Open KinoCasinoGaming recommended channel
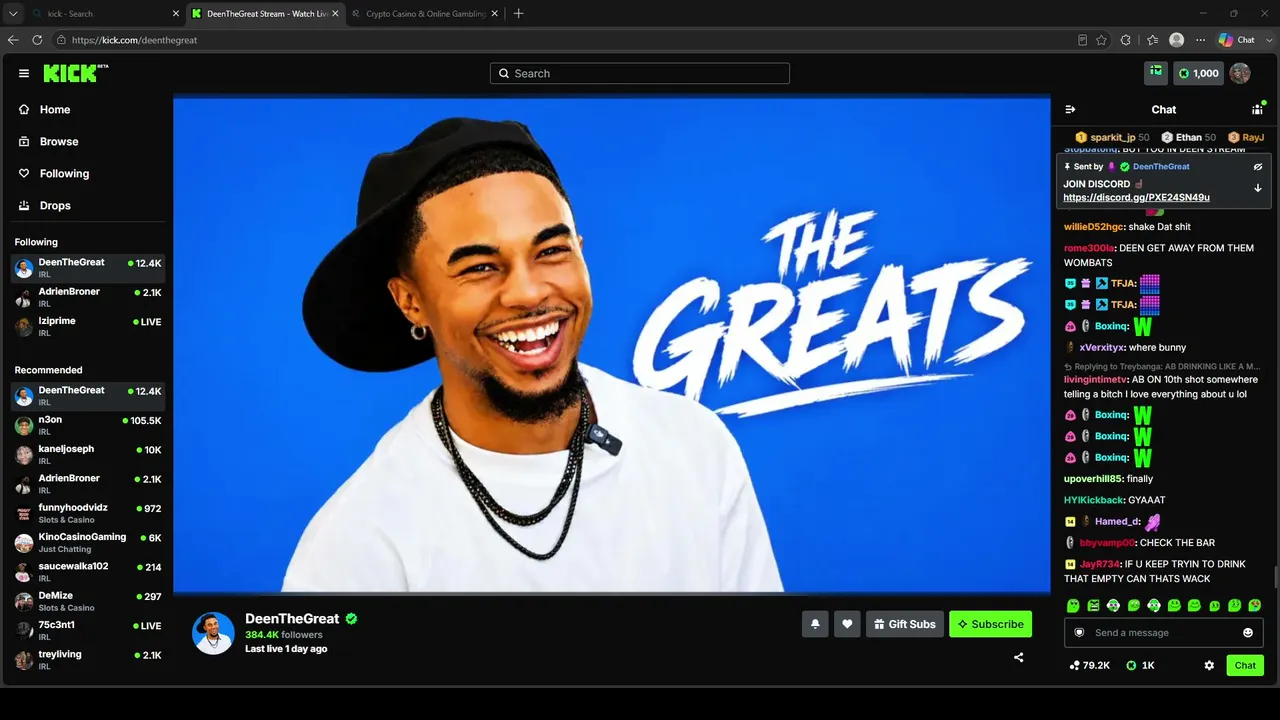Screen dimensions: 1280x720 click(88, 543)
